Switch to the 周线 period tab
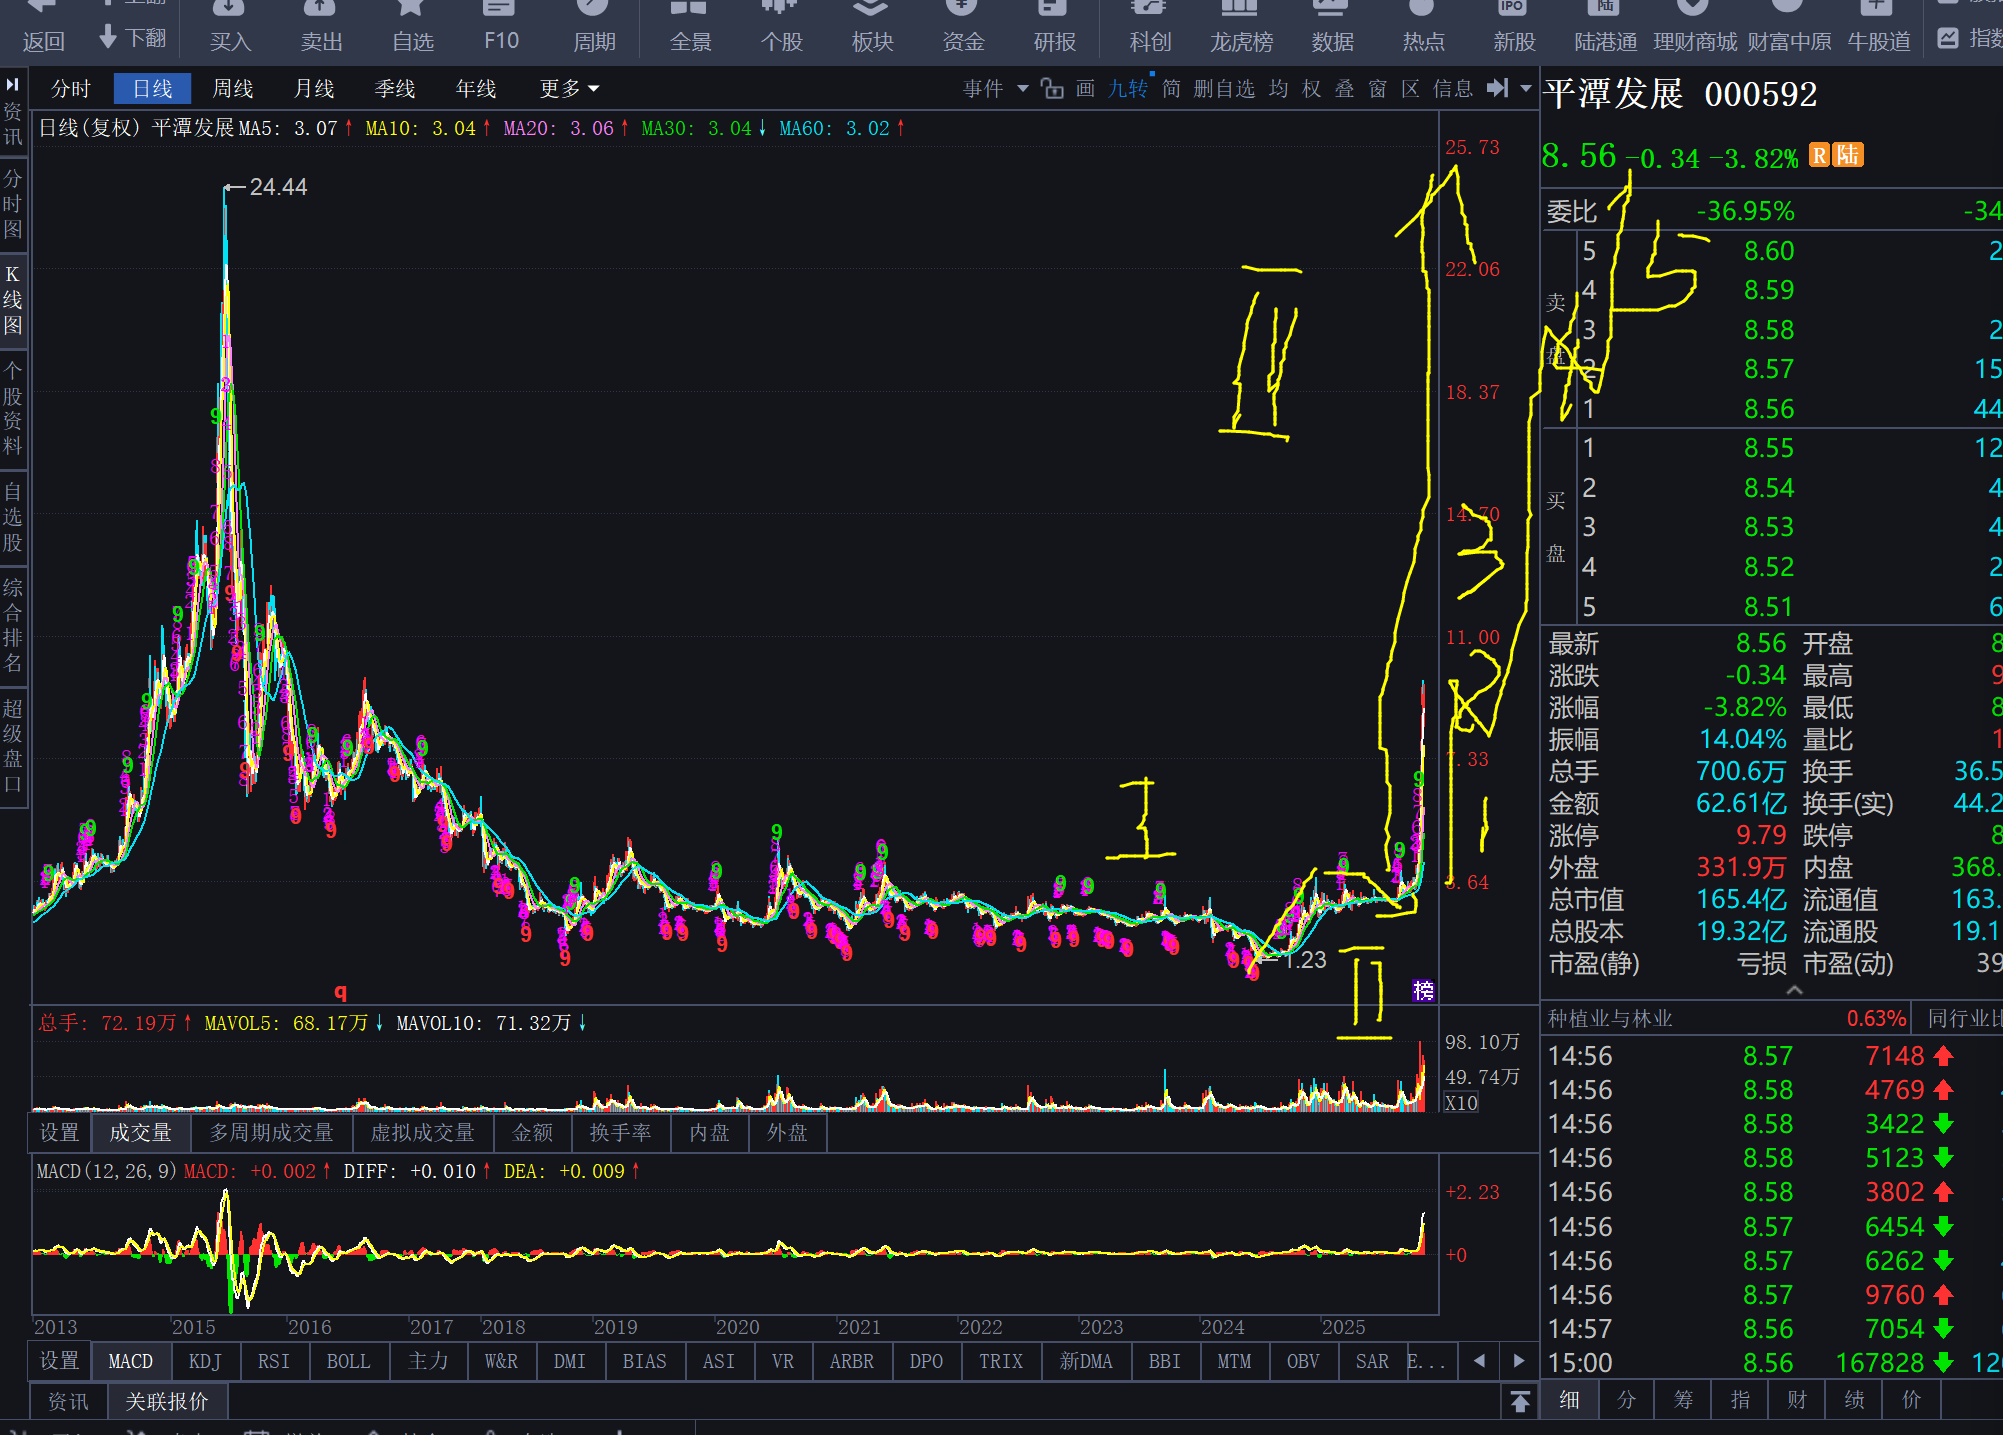2003x1435 pixels. [233, 89]
